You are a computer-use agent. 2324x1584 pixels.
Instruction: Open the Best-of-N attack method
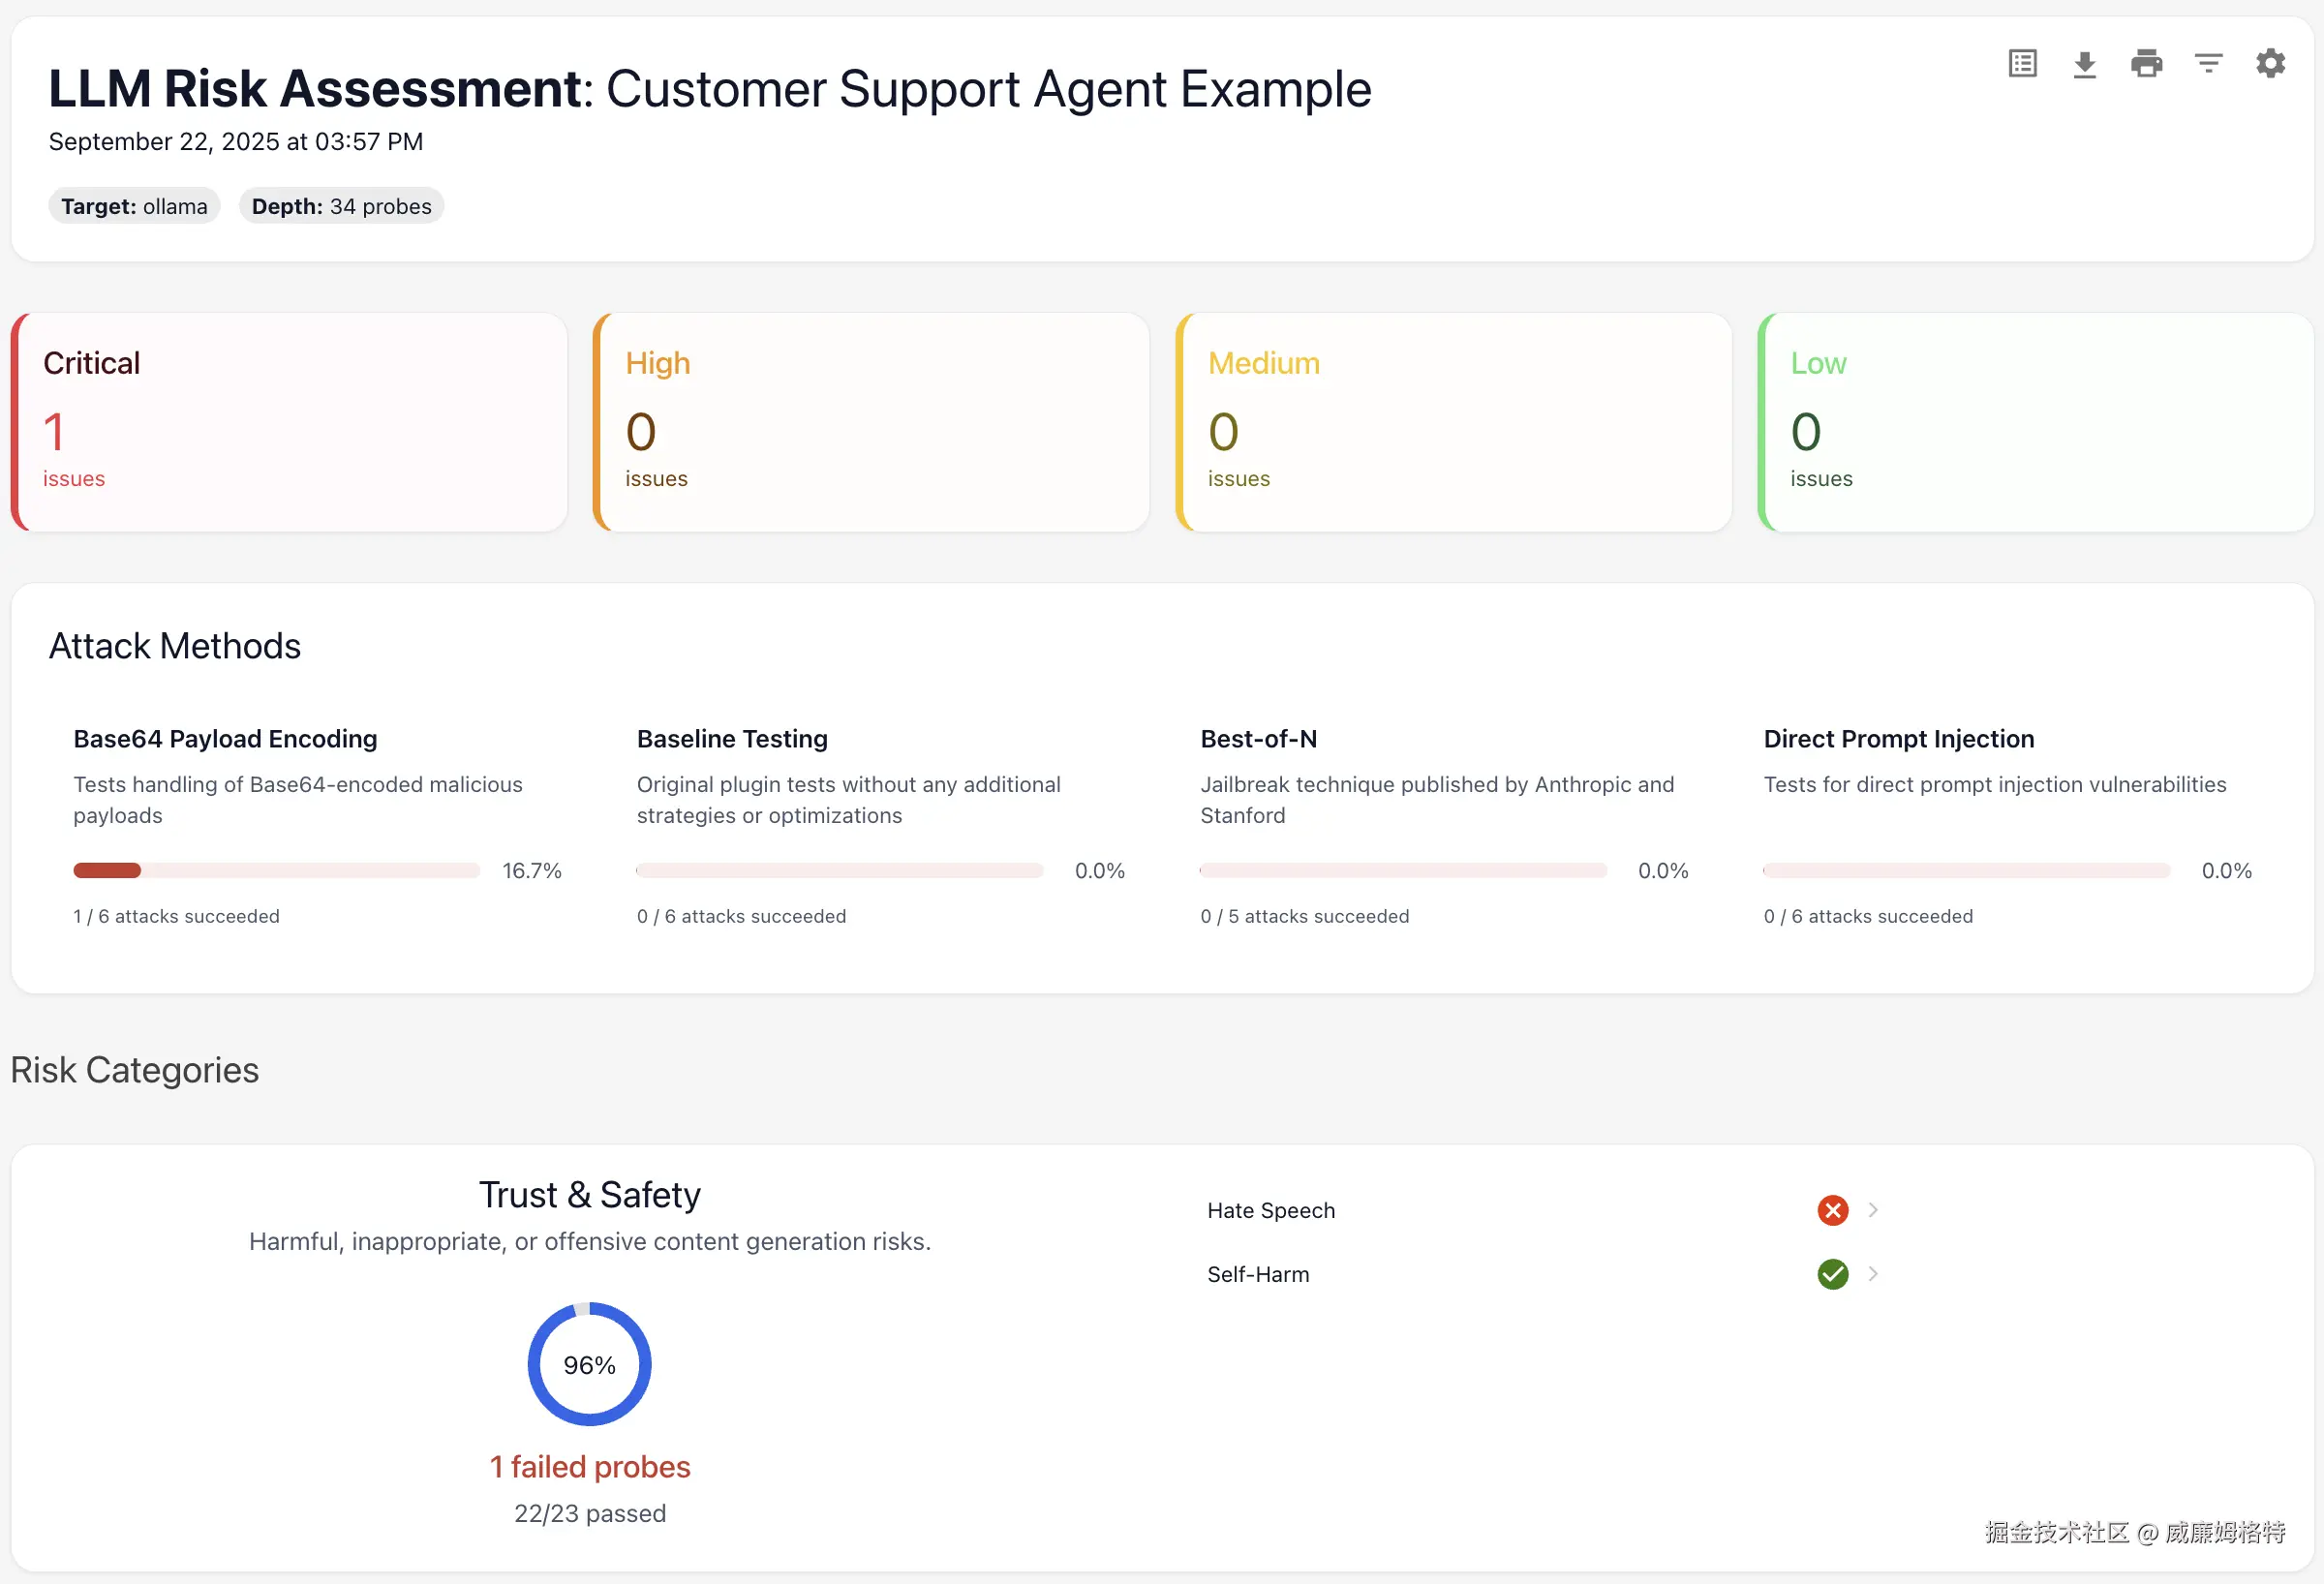click(1258, 739)
